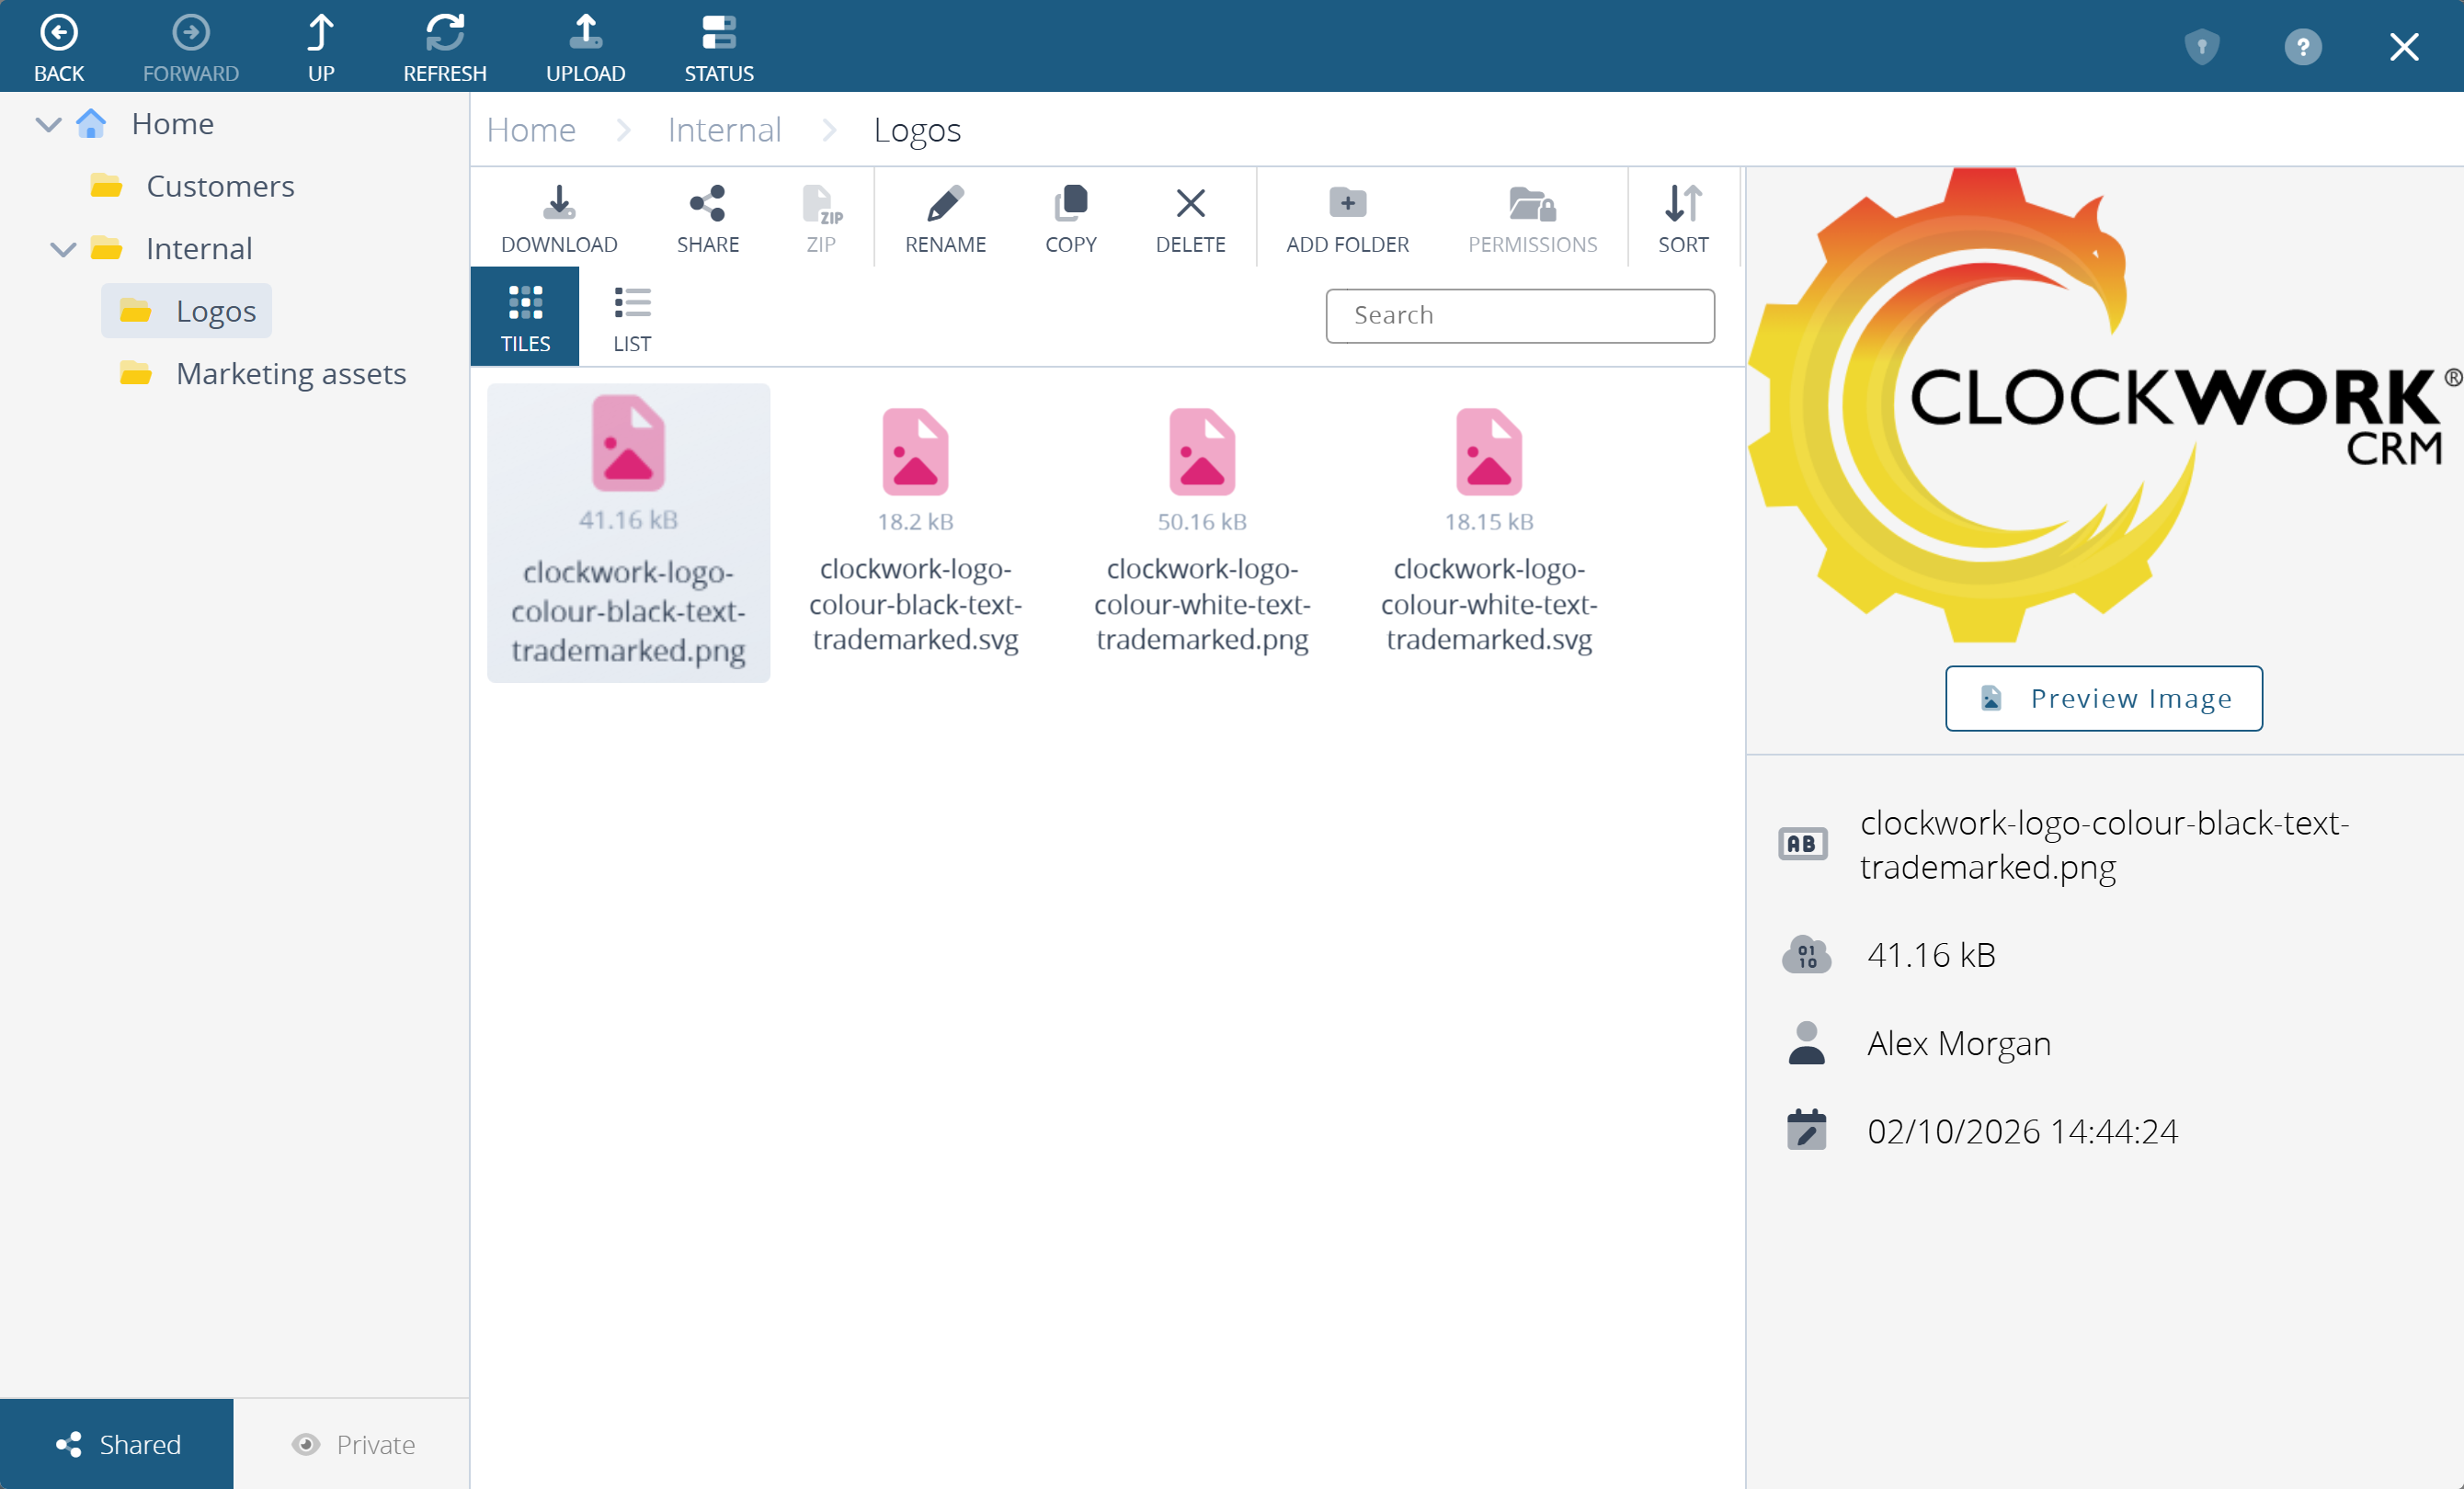Show the STATUS panel

point(718,46)
